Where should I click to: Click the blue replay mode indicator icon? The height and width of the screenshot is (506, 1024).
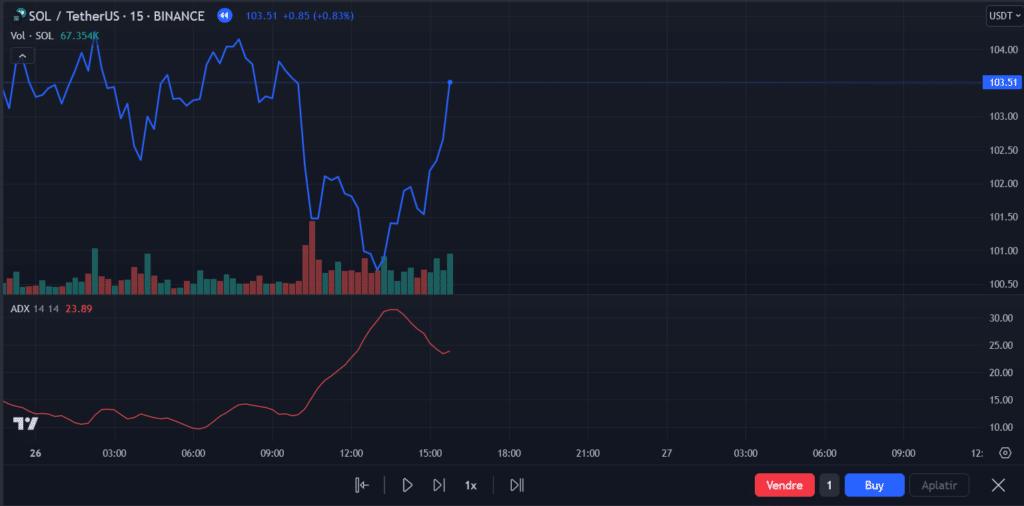pos(225,15)
